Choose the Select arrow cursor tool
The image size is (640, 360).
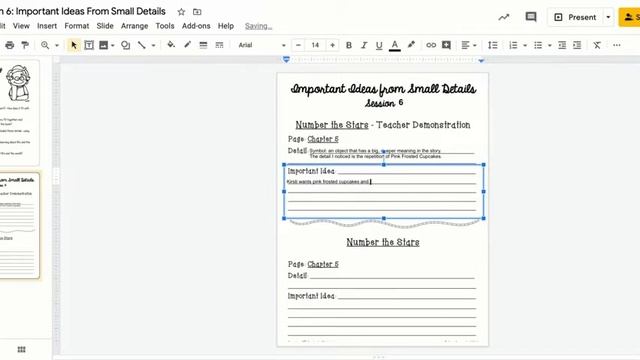(73, 45)
